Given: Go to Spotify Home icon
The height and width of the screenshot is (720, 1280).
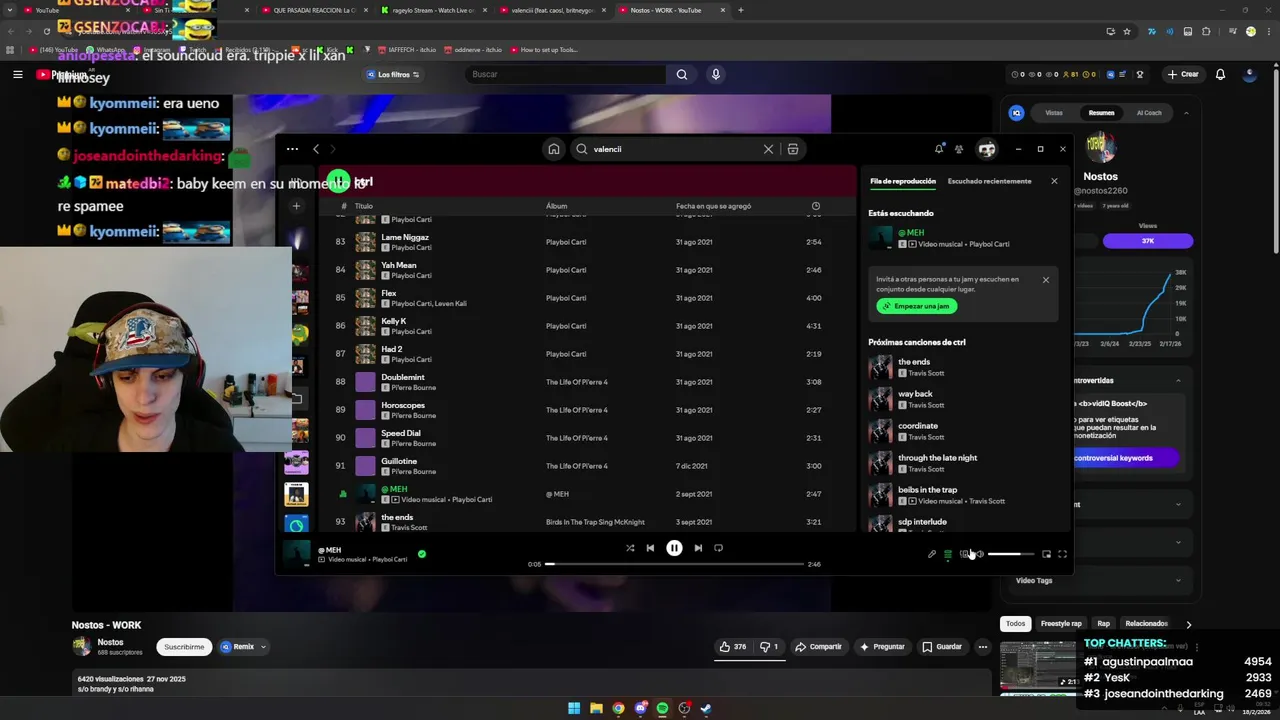Looking at the screenshot, I should pyautogui.click(x=553, y=149).
